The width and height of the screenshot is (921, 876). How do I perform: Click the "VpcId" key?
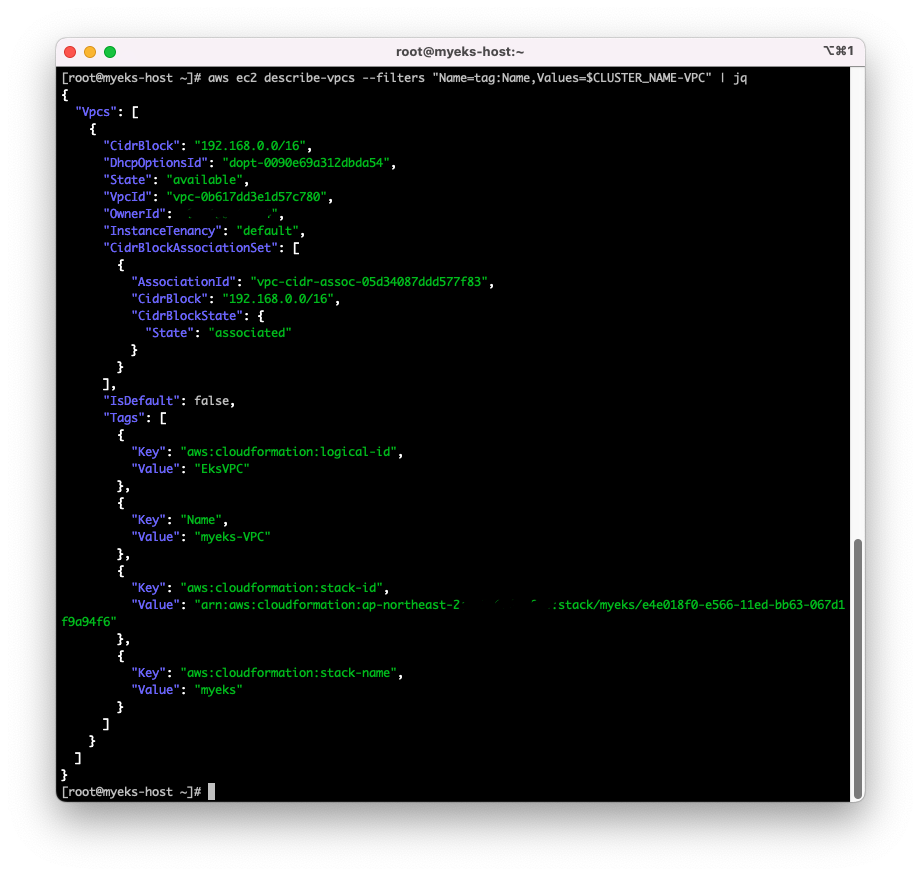click(x=127, y=197)
